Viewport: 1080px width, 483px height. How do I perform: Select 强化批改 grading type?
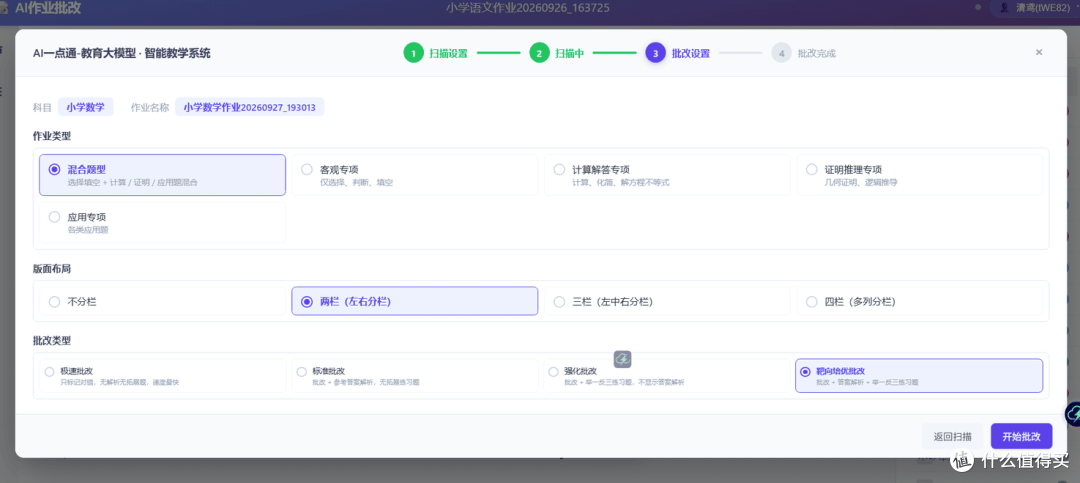pos(667,376)
